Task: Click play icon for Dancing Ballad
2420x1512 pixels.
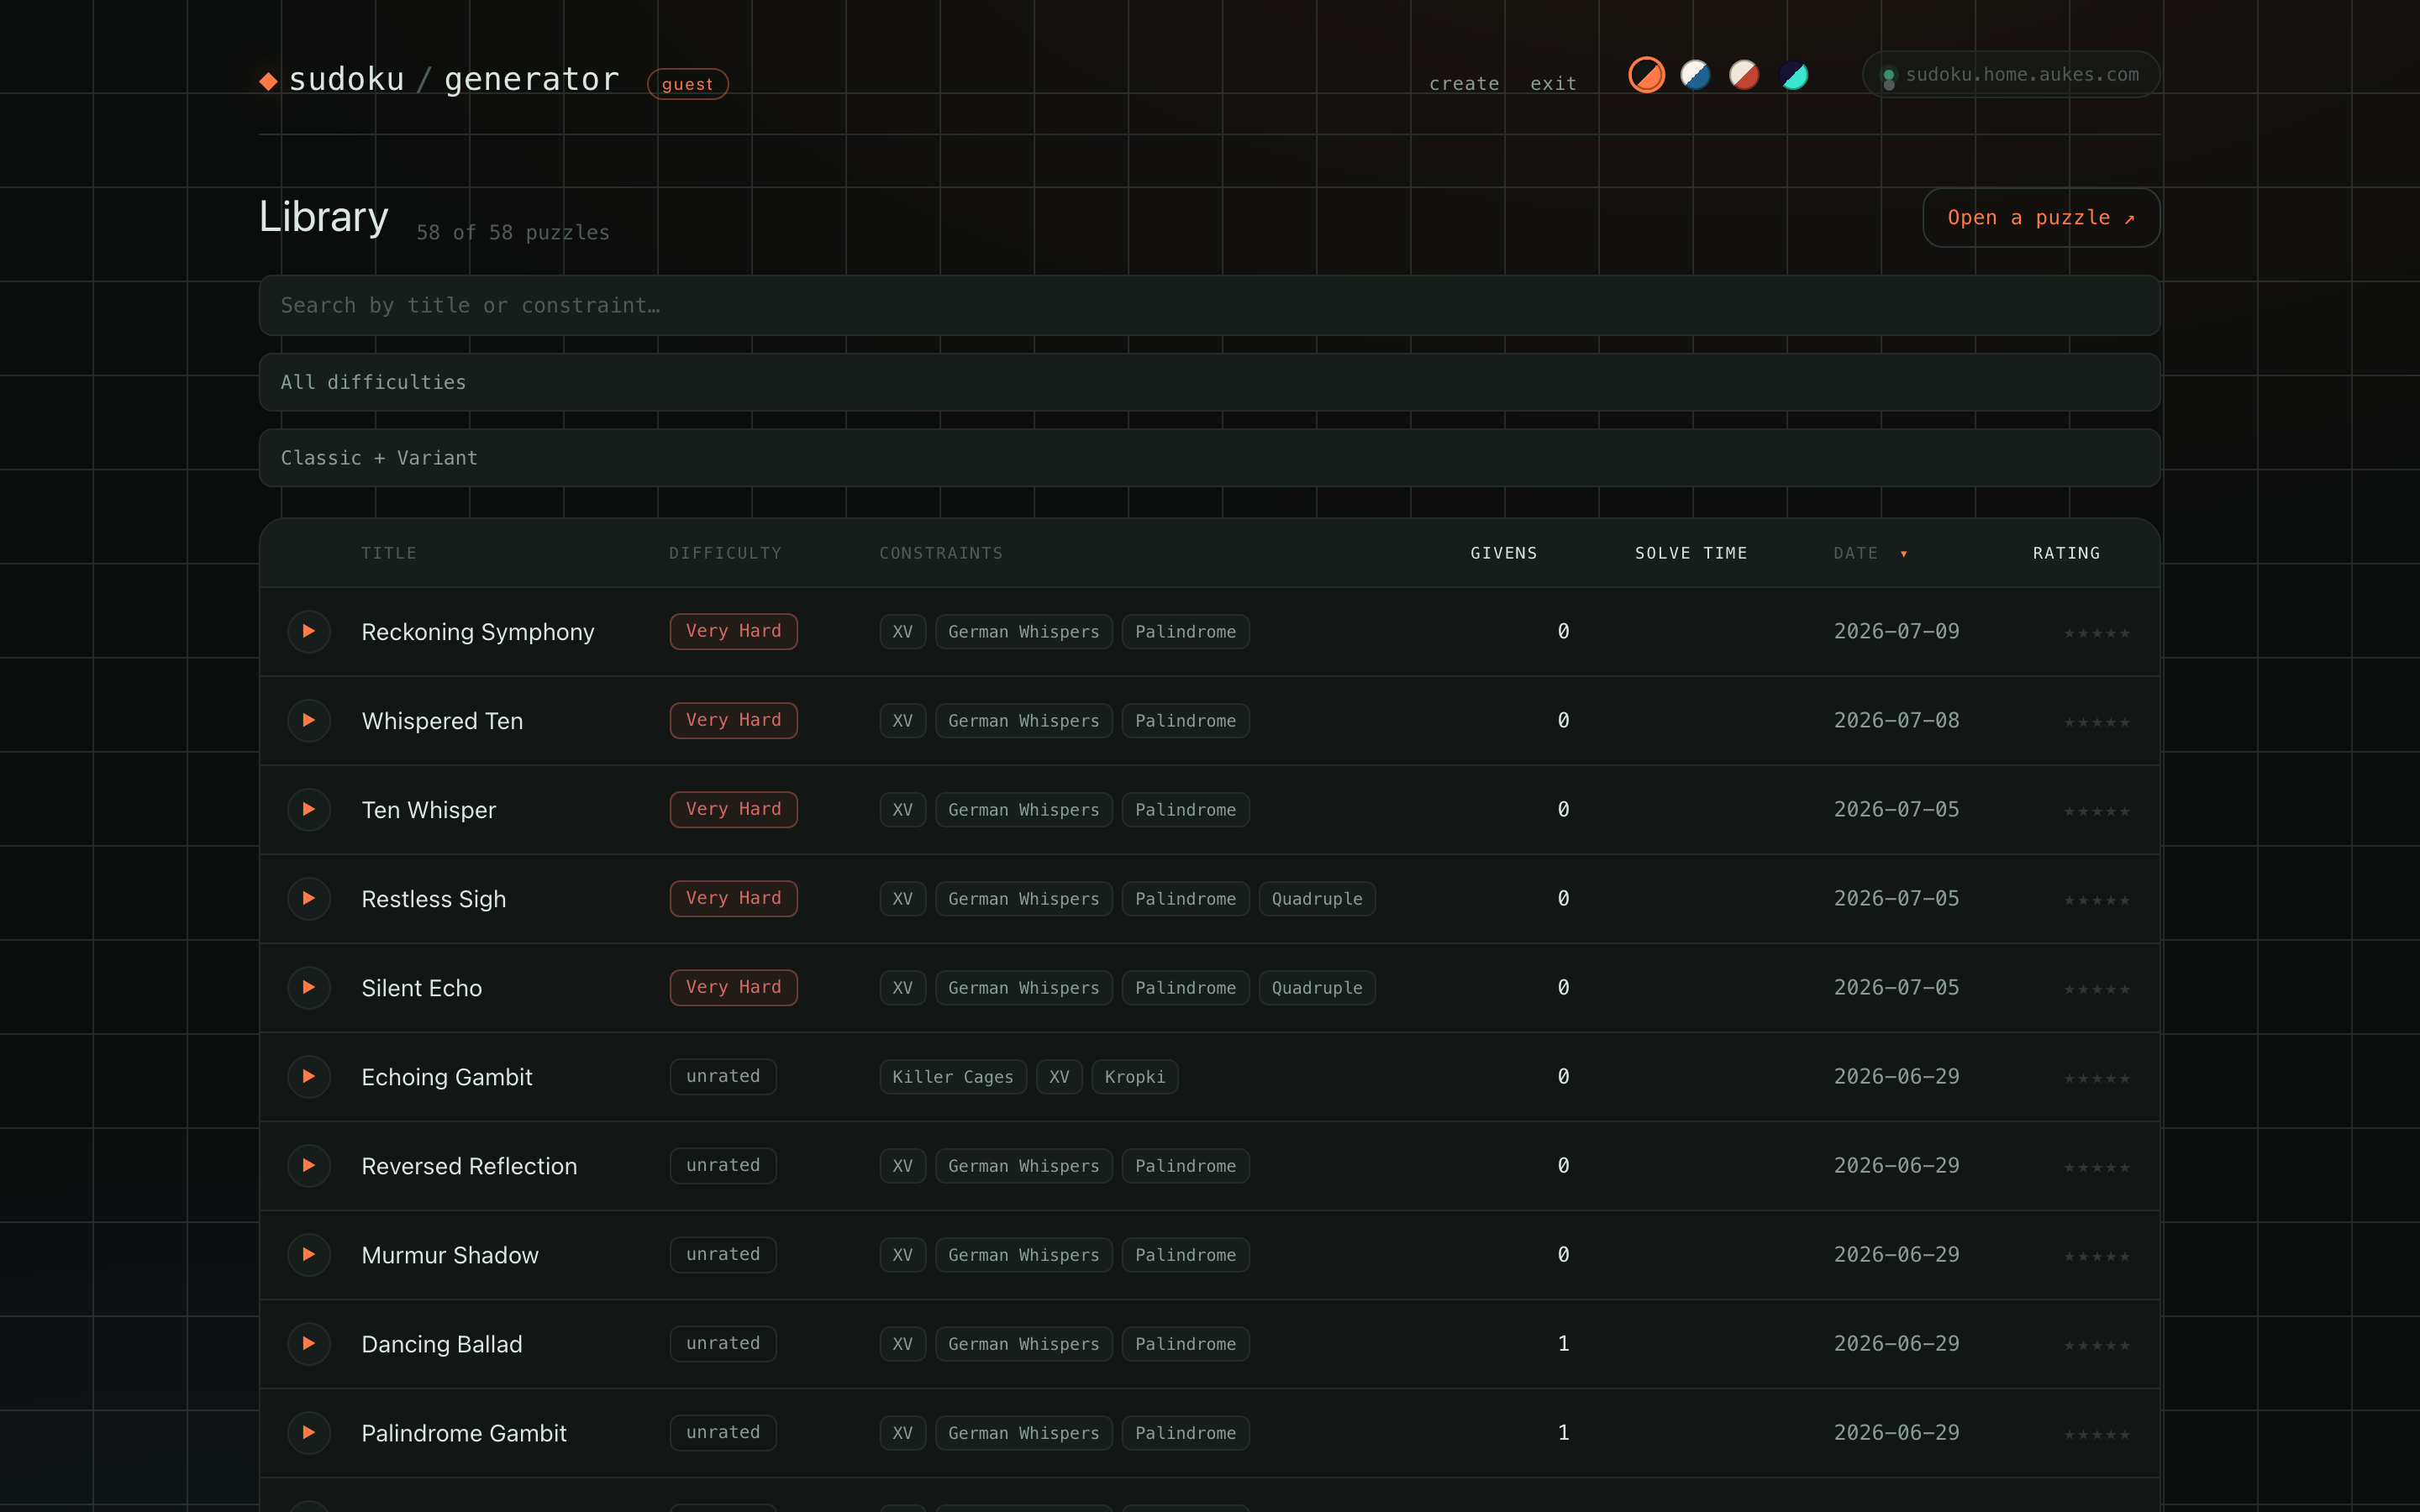Action: pyautogui.click(x=309, y=1343)
